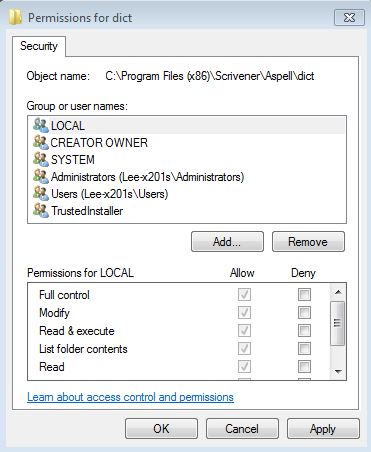Toggle Allow for Read & execute

click(x=244, y=330)
